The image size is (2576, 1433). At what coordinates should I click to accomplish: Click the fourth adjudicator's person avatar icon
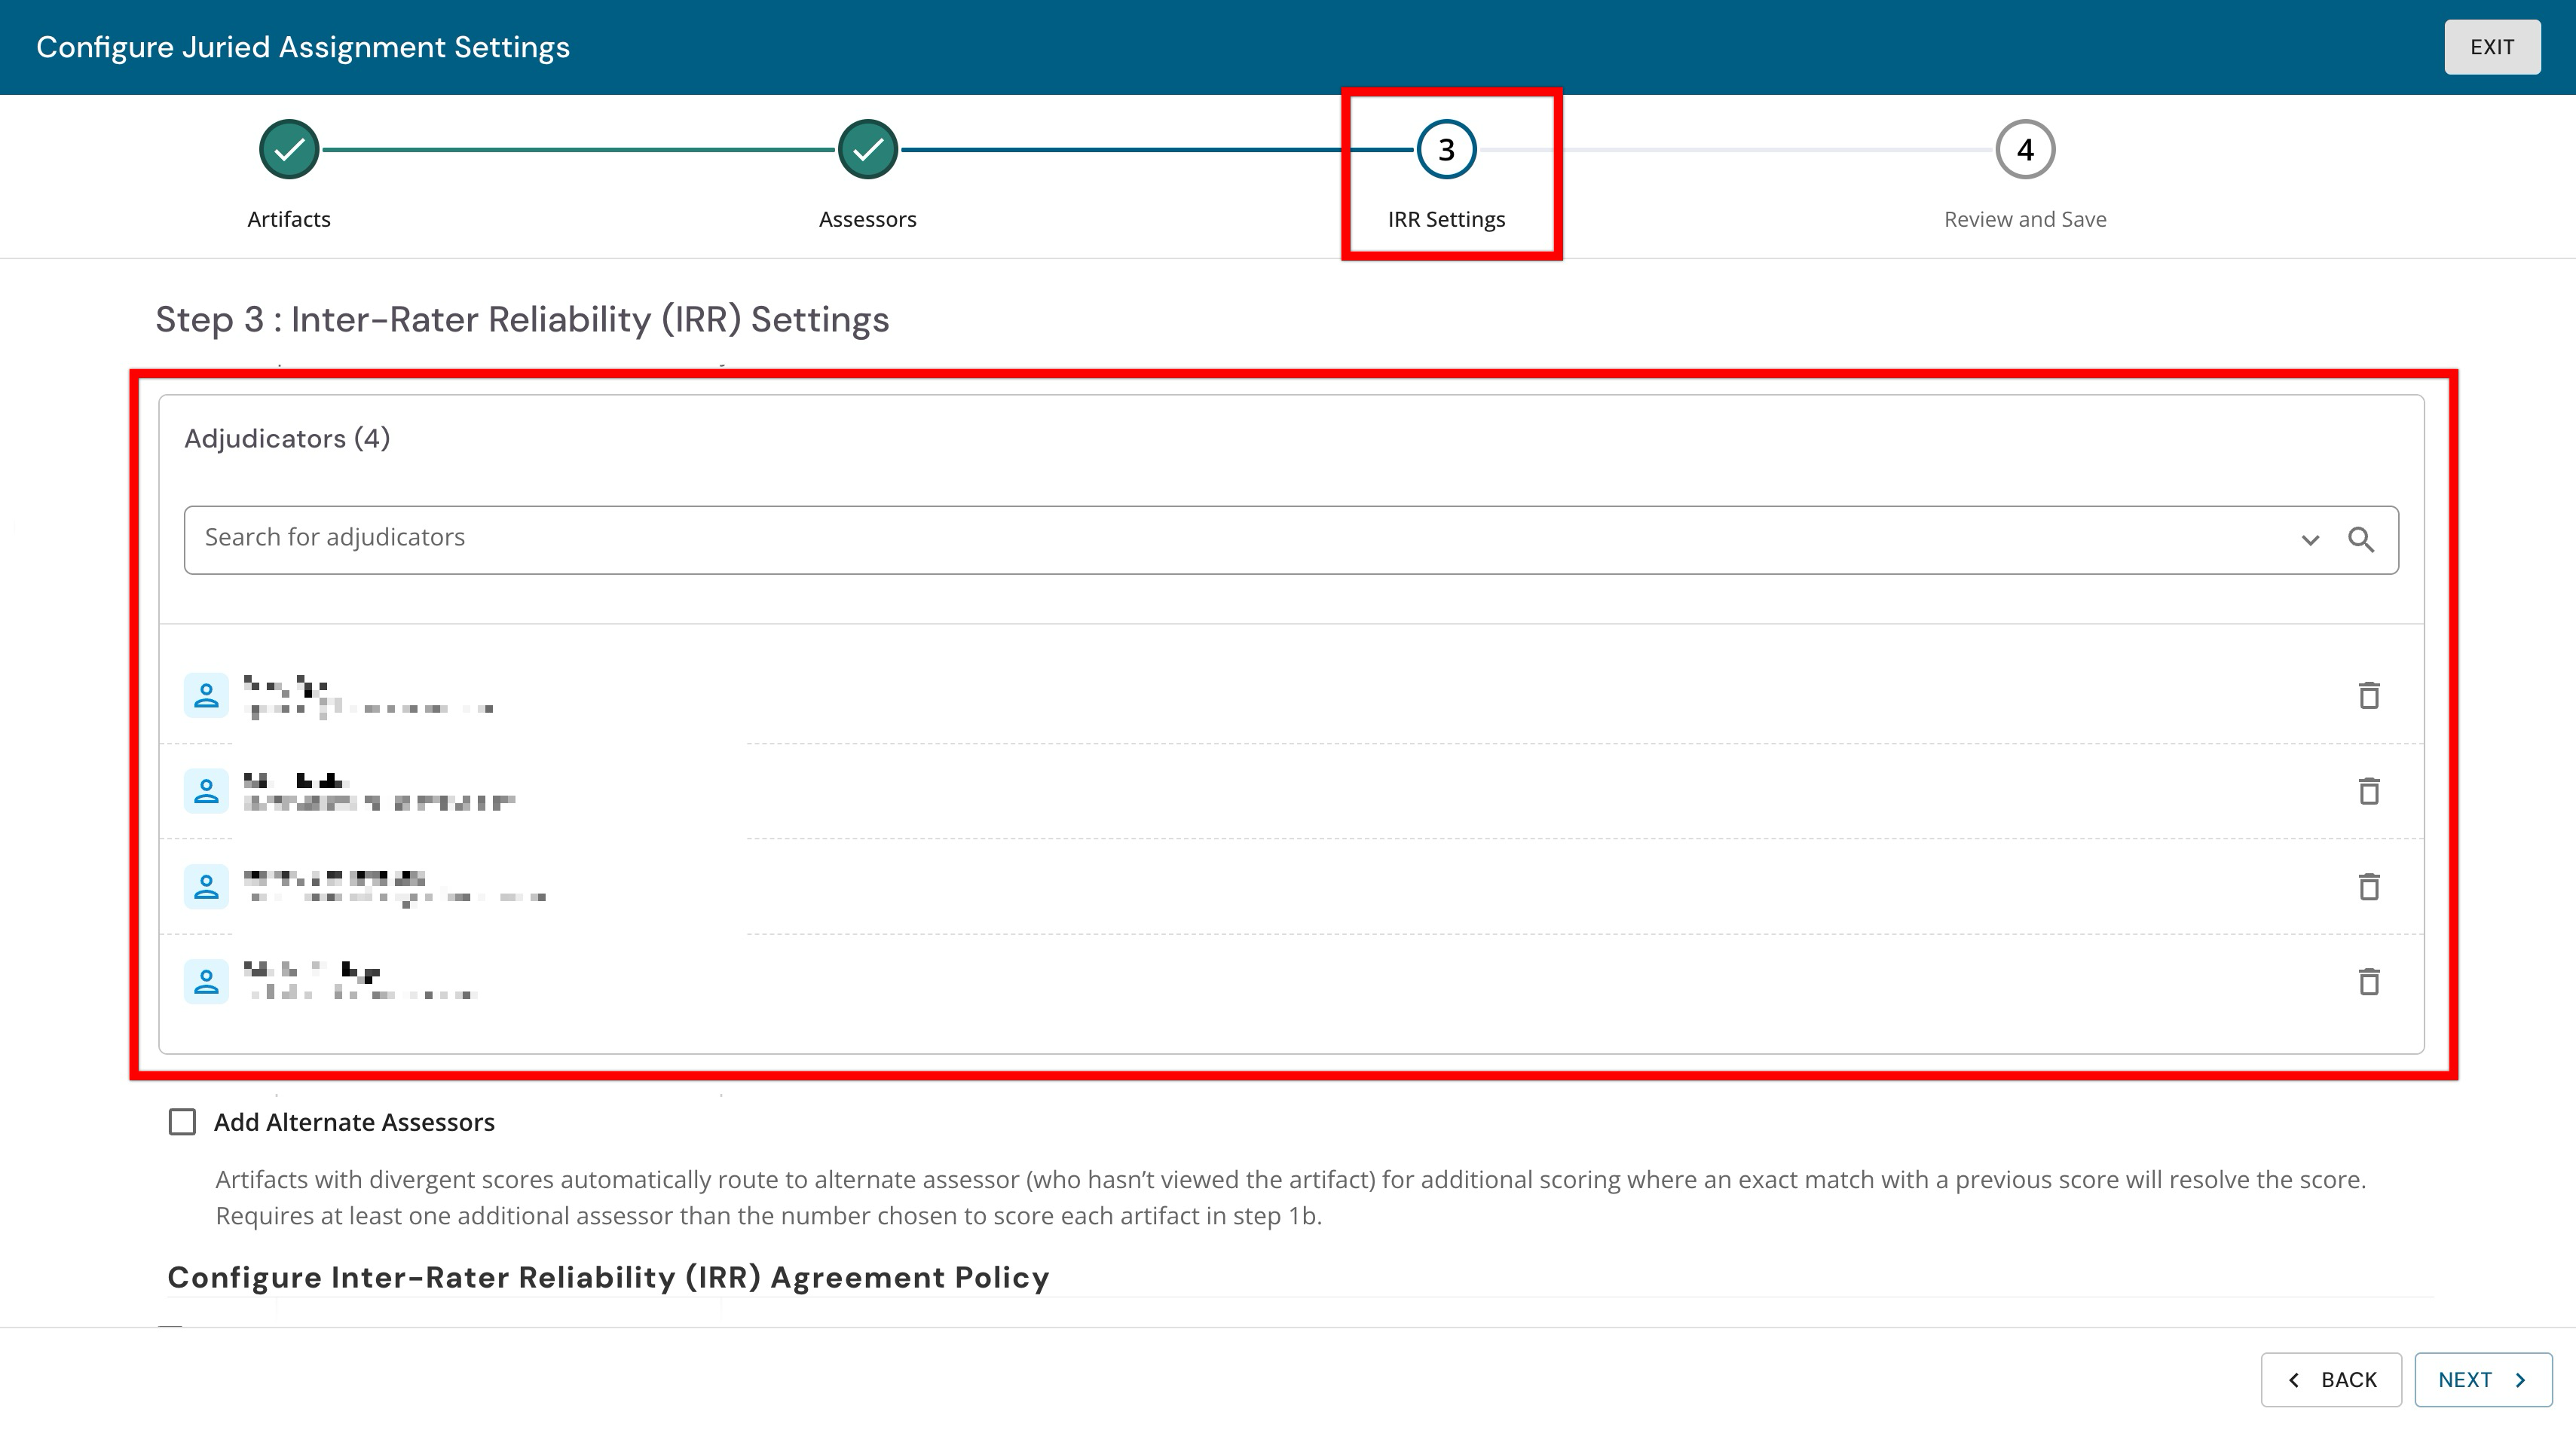[206, 982]
